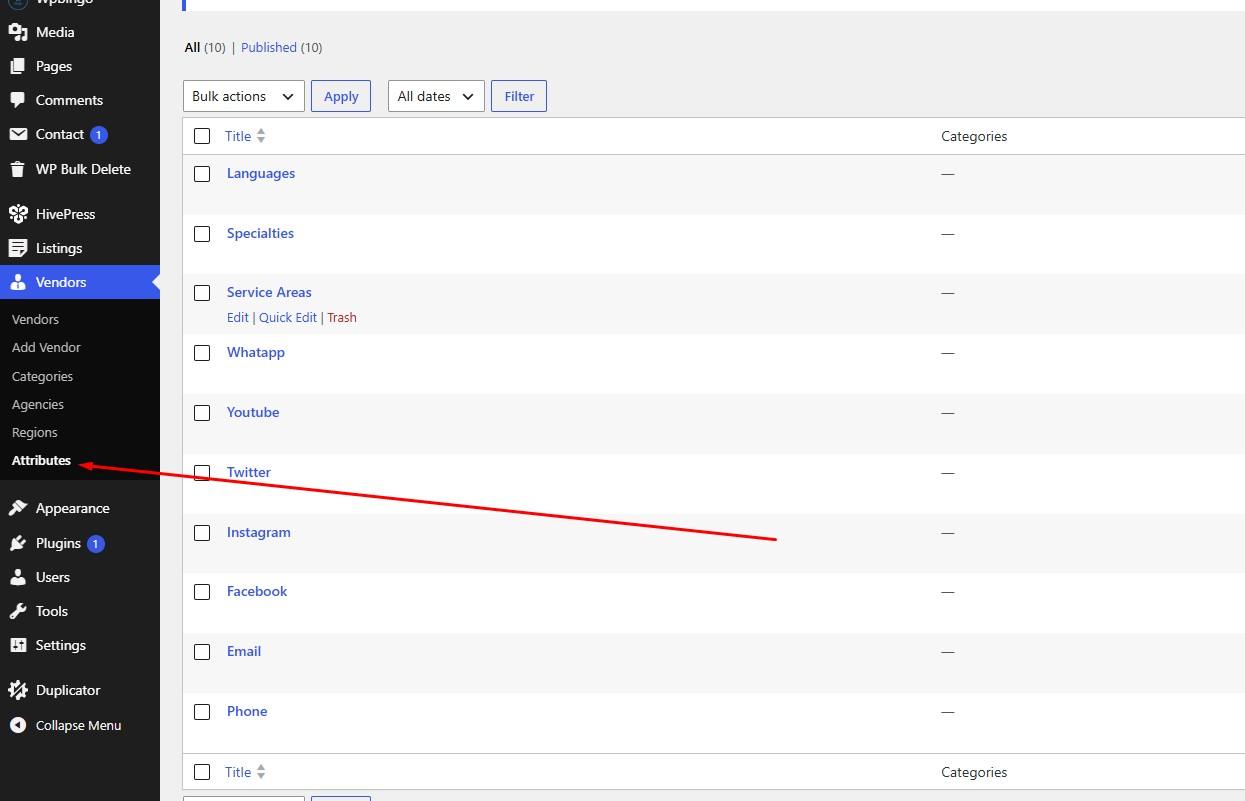The width and height of the screenshot is (1245, 801).
Task: Open the Facebook attribute
Action: pyautogui.click(x=257, y=591)
